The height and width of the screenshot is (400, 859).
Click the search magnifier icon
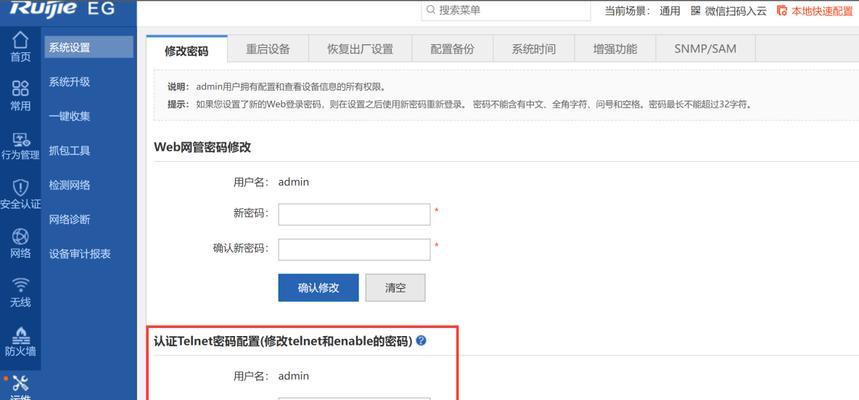tap(431, 10)
